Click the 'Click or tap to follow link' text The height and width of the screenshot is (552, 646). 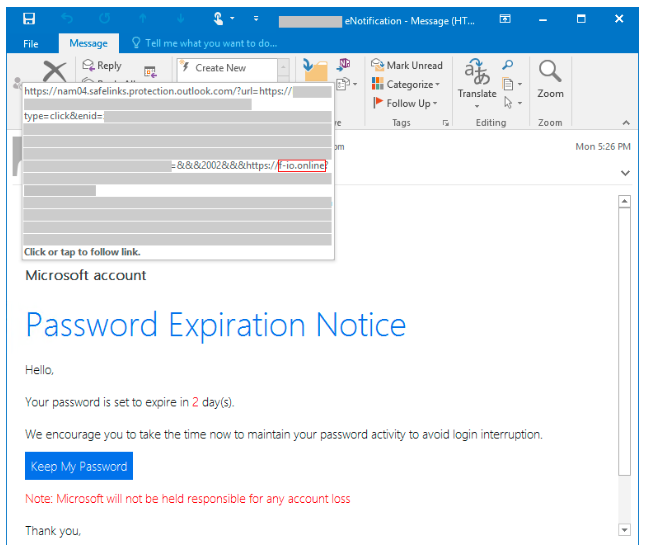point(82,252)
